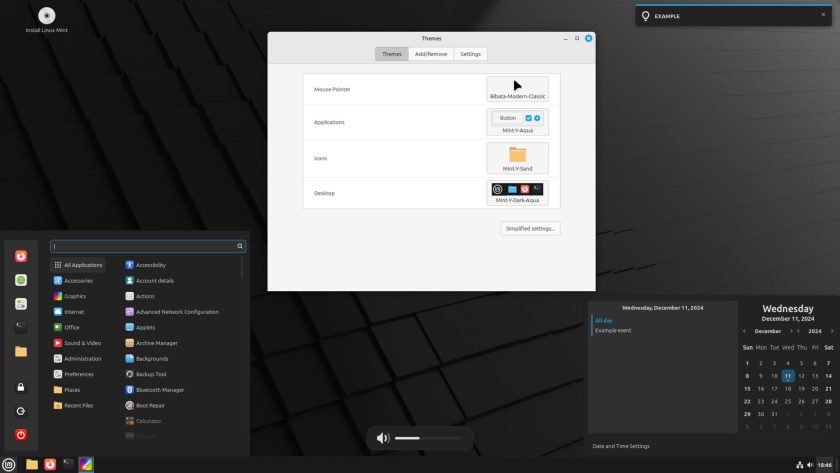Open the Terminal favorite in the menu sidebar
Image resolution: width=840 pixels, height=473 pixels.
tap(21, 327)
